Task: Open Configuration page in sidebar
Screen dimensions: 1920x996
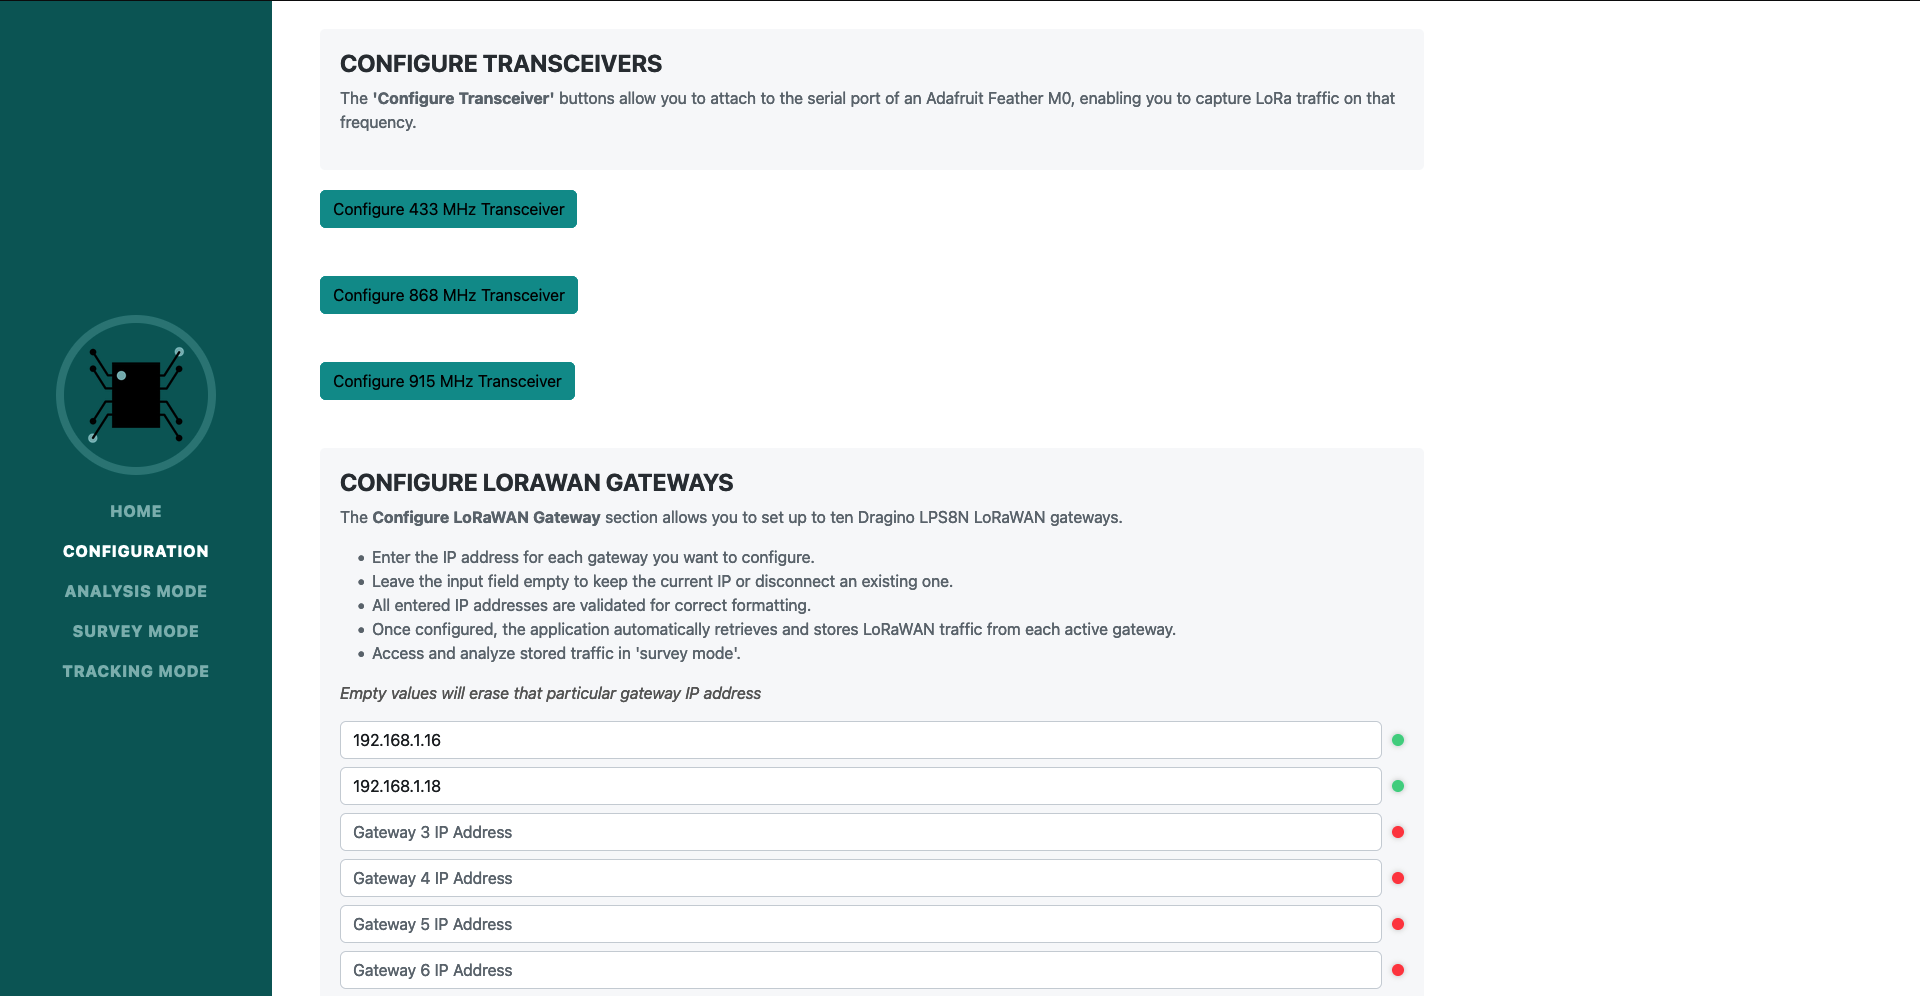Action: pyautogui.click(x=136, y=551)
